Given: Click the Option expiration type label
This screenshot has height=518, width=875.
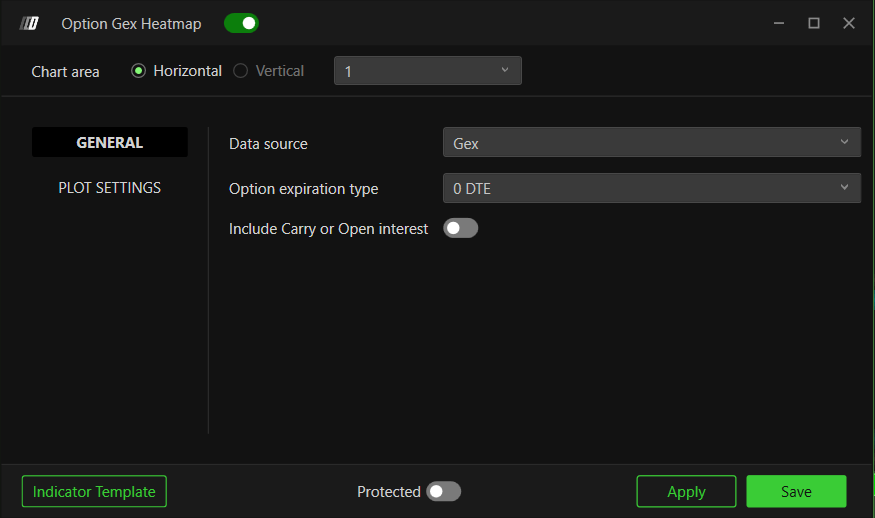Looking at the screenshot, I should pyautogui.click(x=304, y=189).
